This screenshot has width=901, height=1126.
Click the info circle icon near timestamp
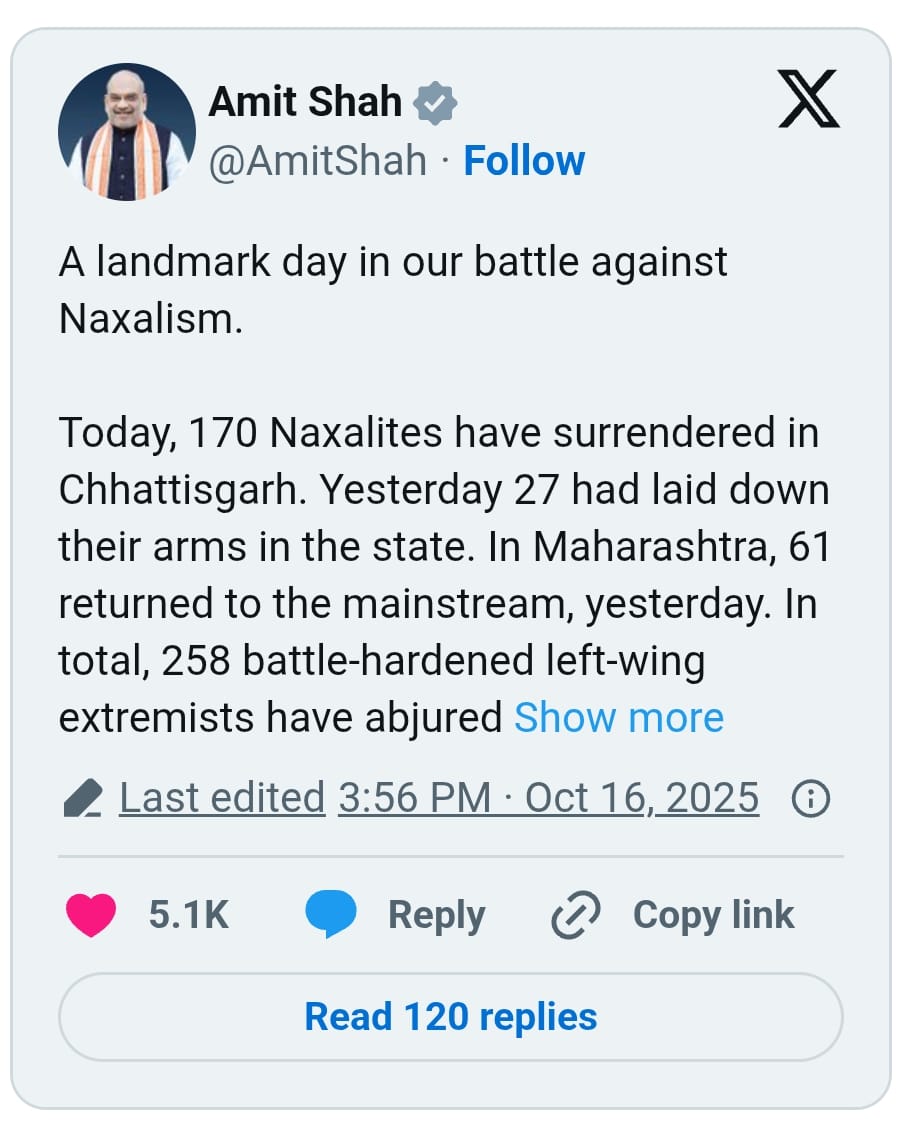coord(810,799)
